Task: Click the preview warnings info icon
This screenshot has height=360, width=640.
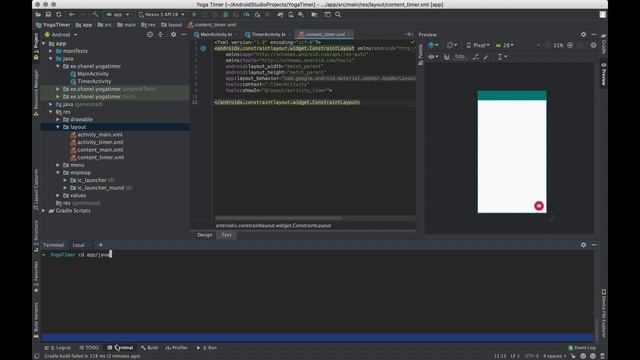Action: click(593, 45)
